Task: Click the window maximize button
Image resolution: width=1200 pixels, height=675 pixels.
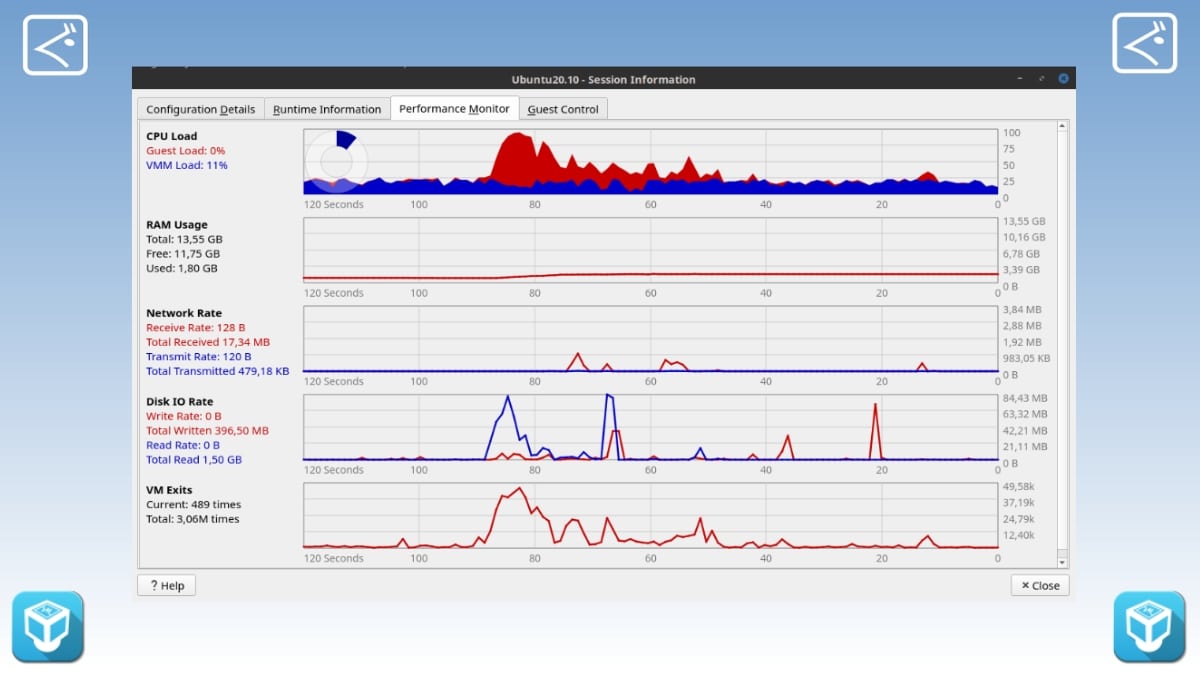Action: tap(1041, 78)
